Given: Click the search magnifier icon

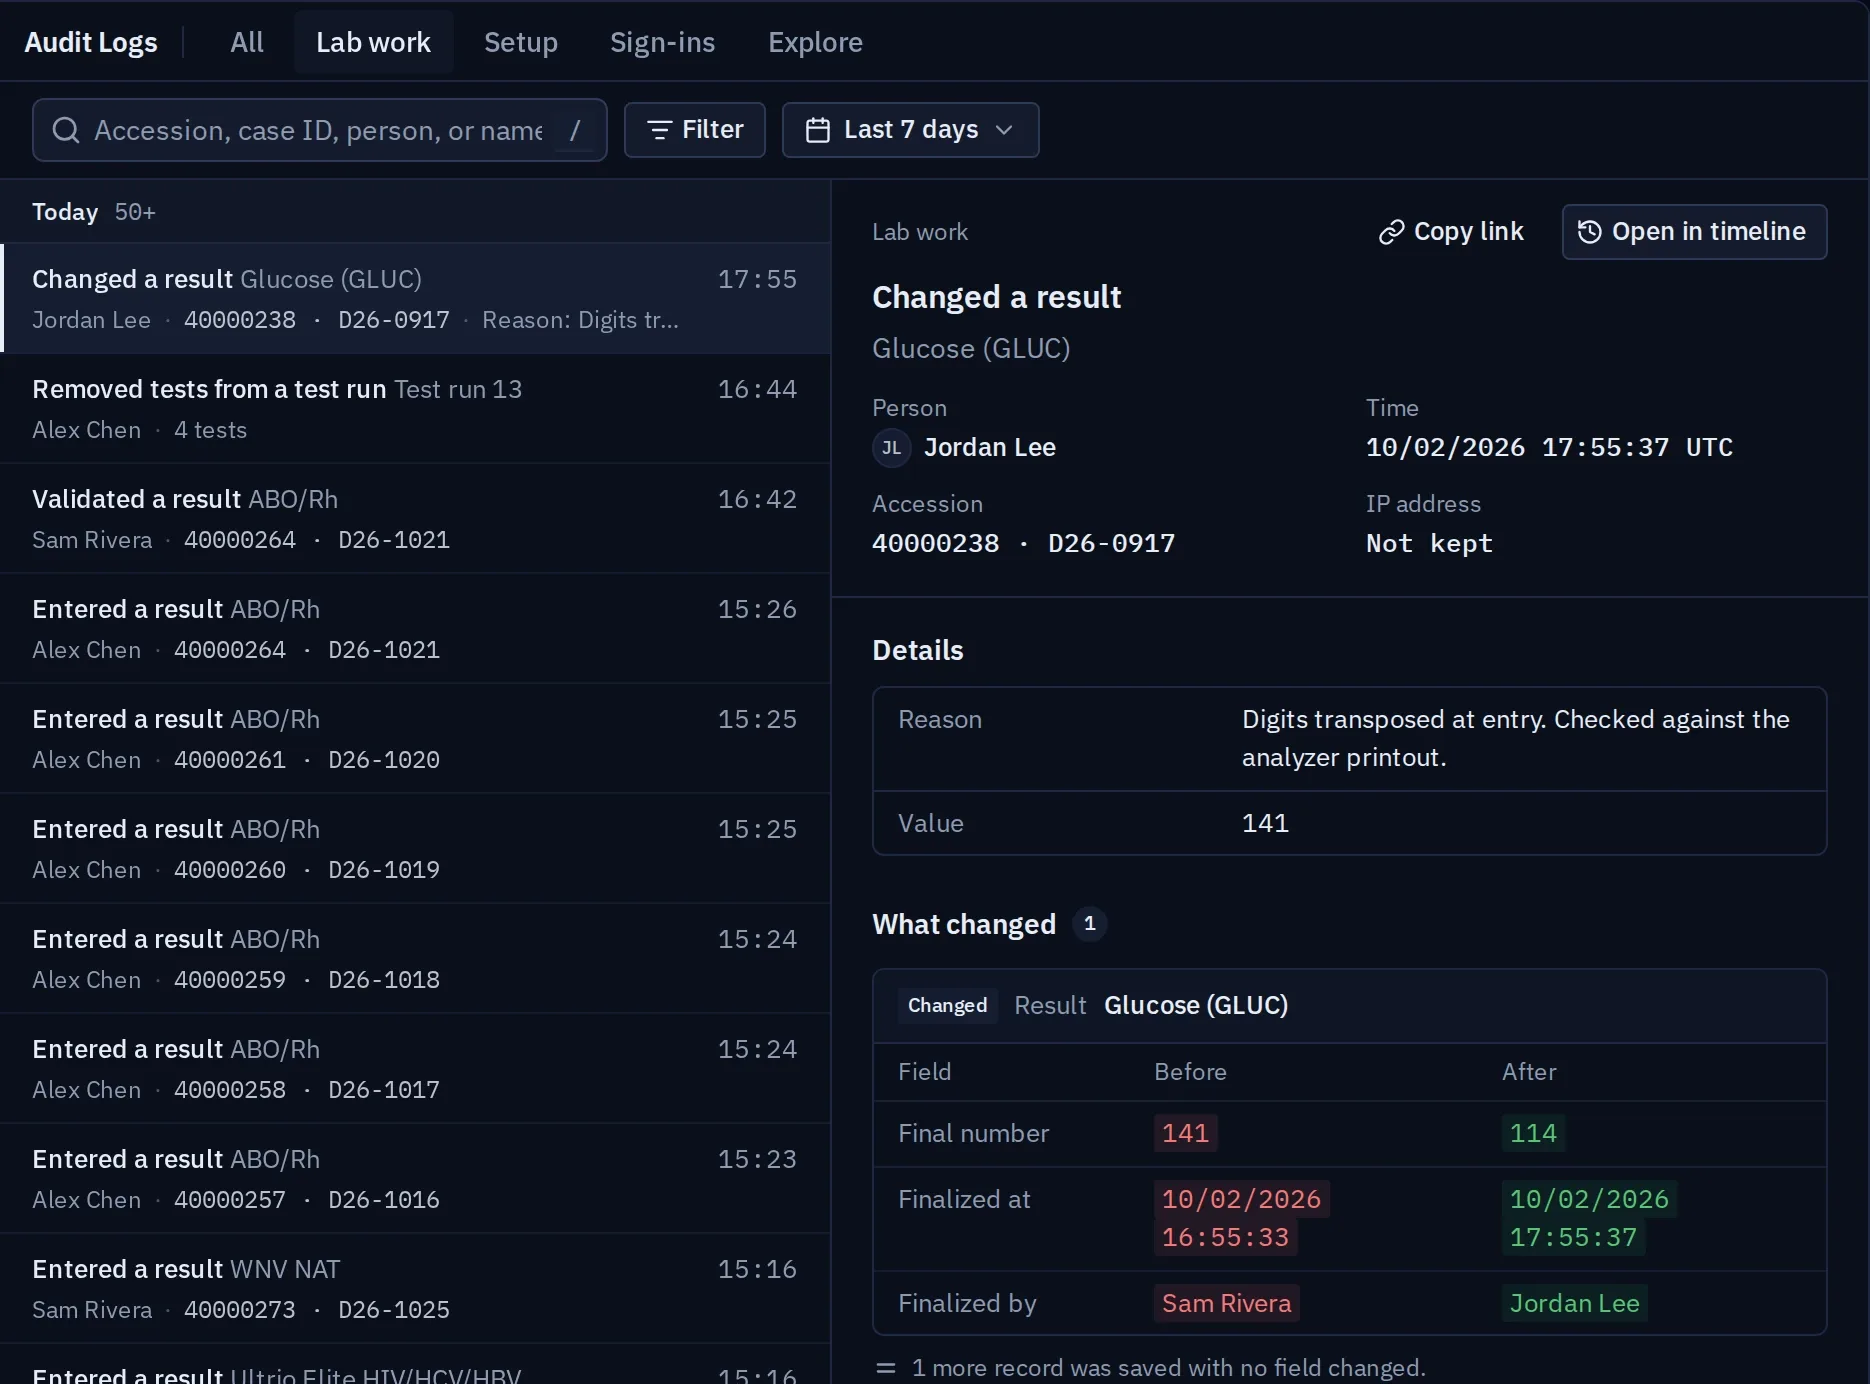Looking at the screenshot, I should [66, 130].
